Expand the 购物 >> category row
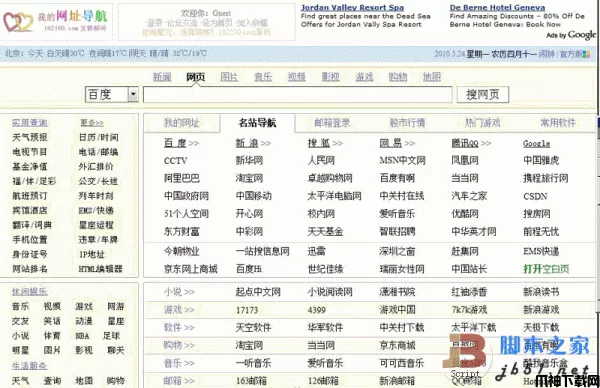The width and height of the screenshot is (600, 388). pos(179,345)
